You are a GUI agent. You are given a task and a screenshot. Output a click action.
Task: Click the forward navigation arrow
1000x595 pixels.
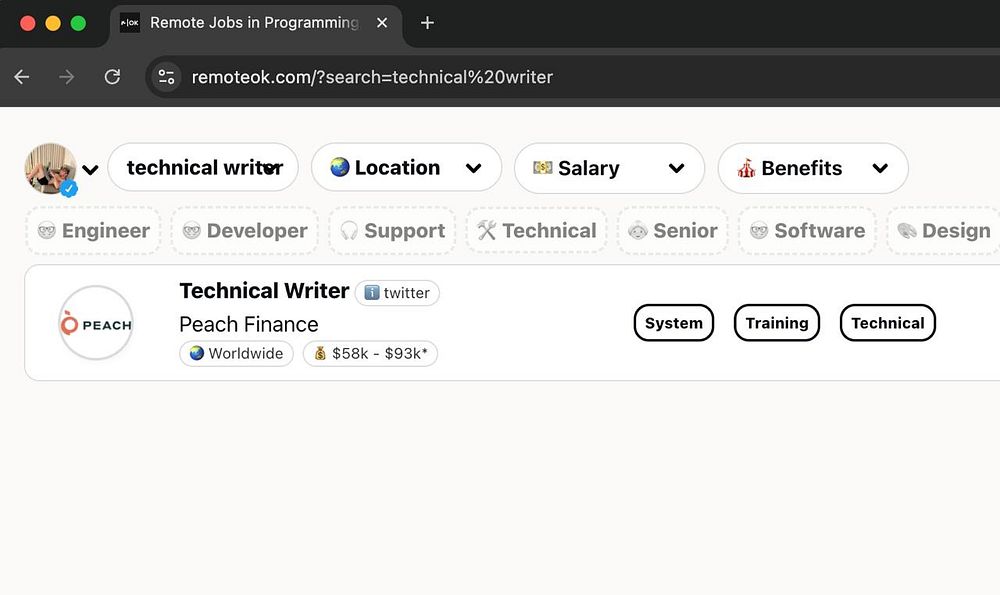click(x=67, y=77)
